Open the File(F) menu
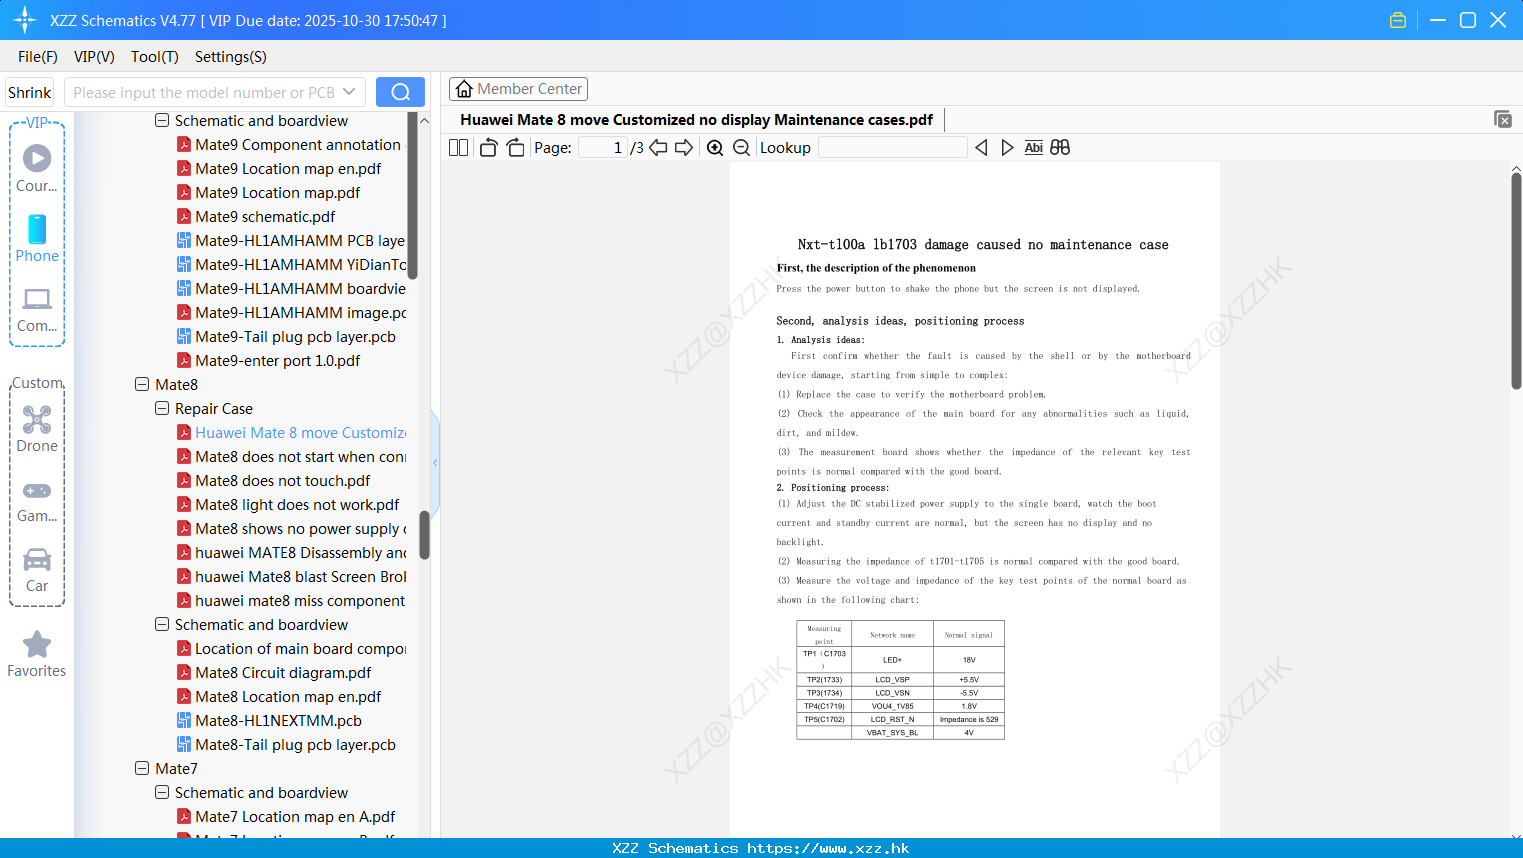Image resolution: width=1523 pixels, height=858 pixels. pos(38,57)
